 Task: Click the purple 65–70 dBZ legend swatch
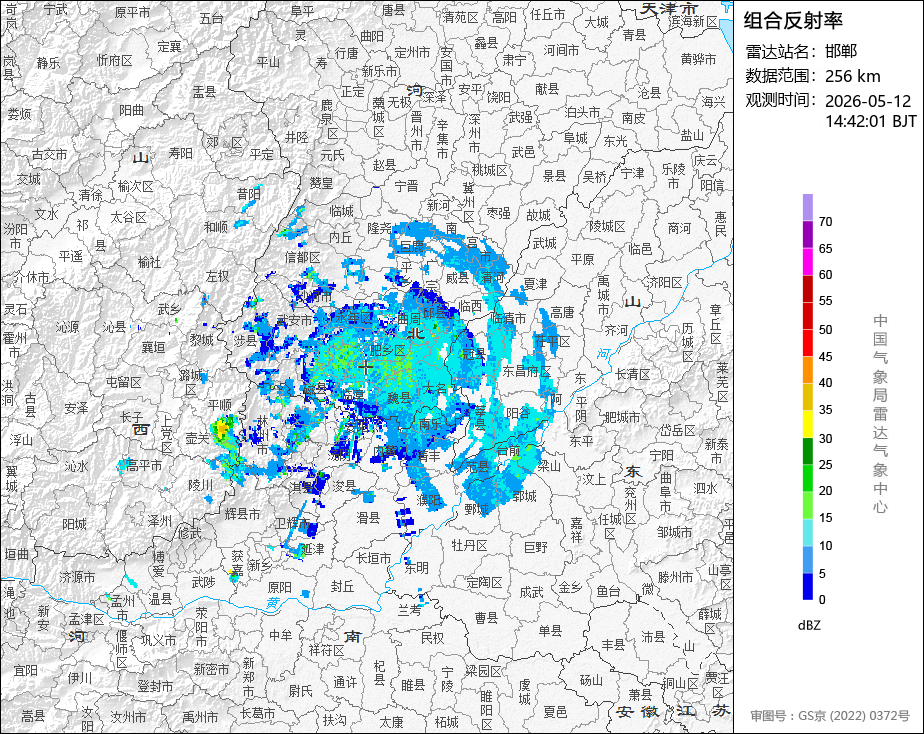pos(807,234)
